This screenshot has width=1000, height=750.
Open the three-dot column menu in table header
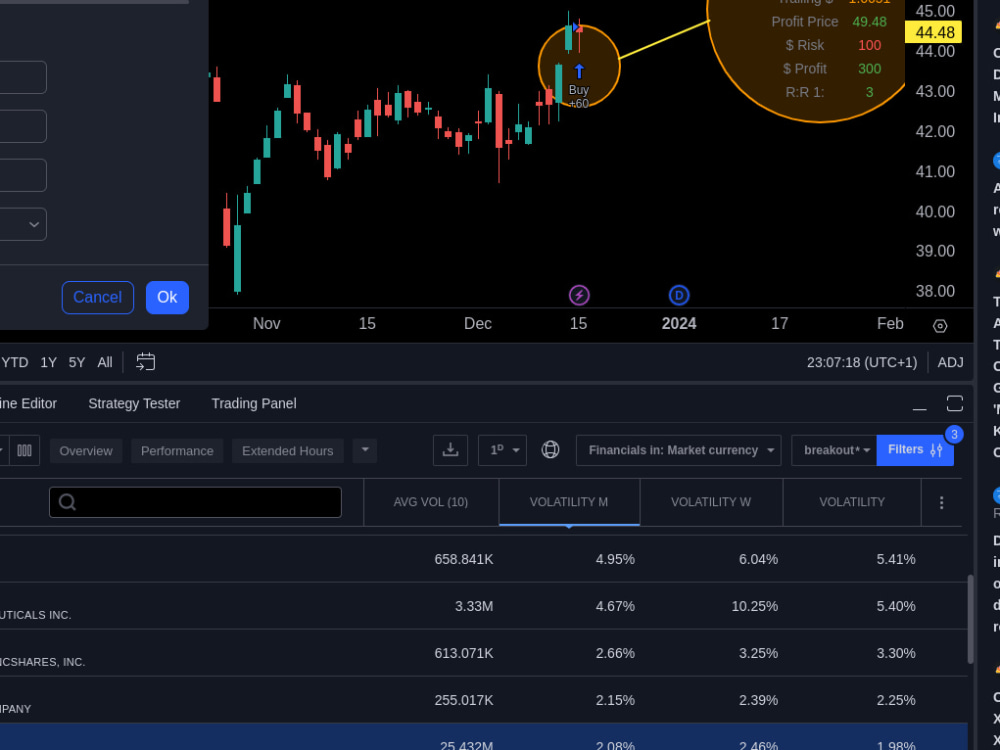click(941, 503)
